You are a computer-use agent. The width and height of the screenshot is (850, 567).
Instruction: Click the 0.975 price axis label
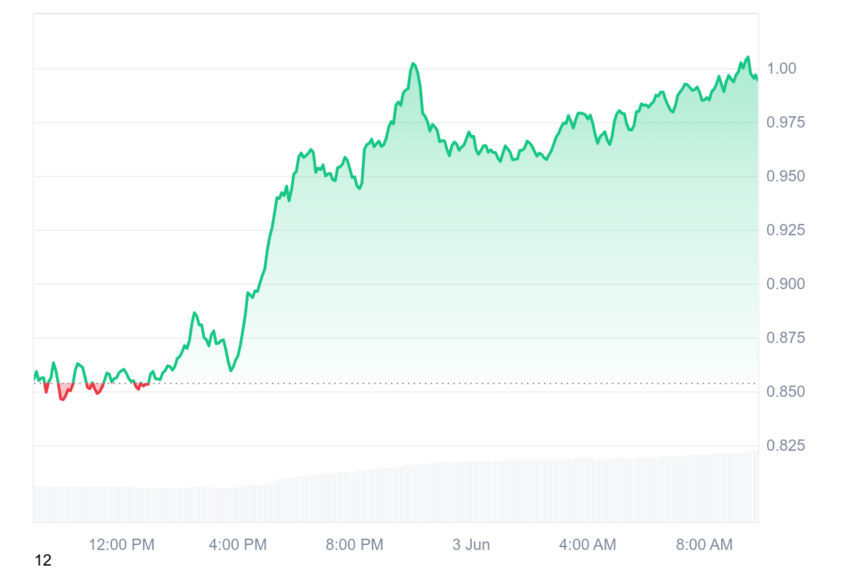[785, 122]
